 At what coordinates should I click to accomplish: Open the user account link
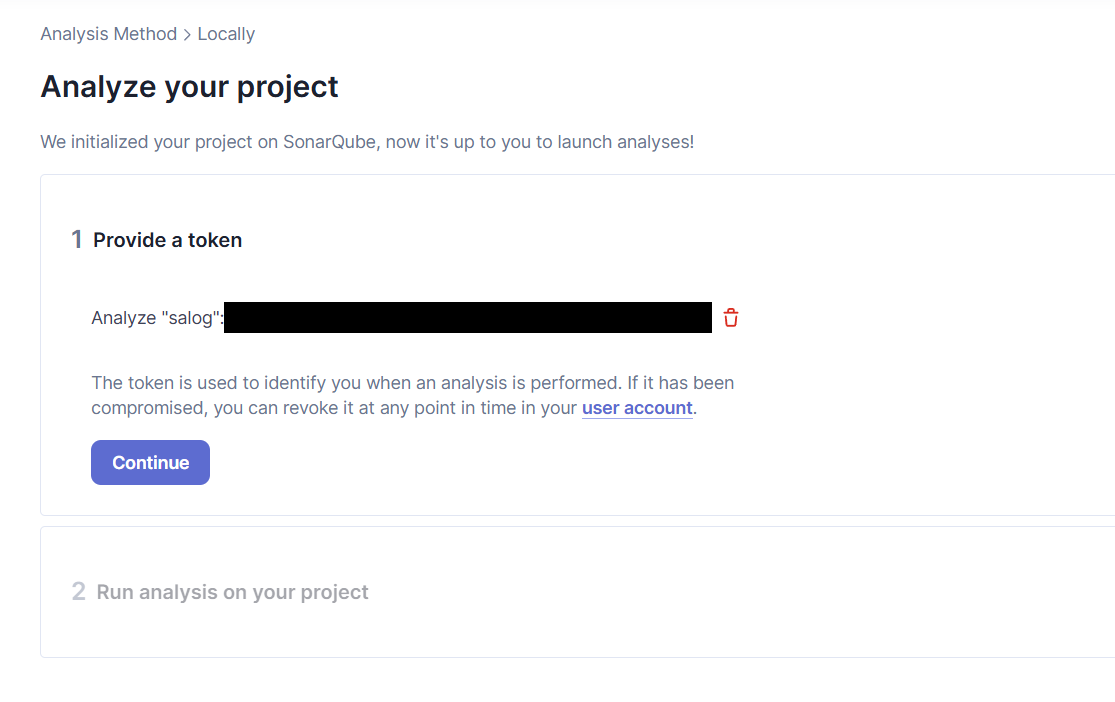click(637, 408)
